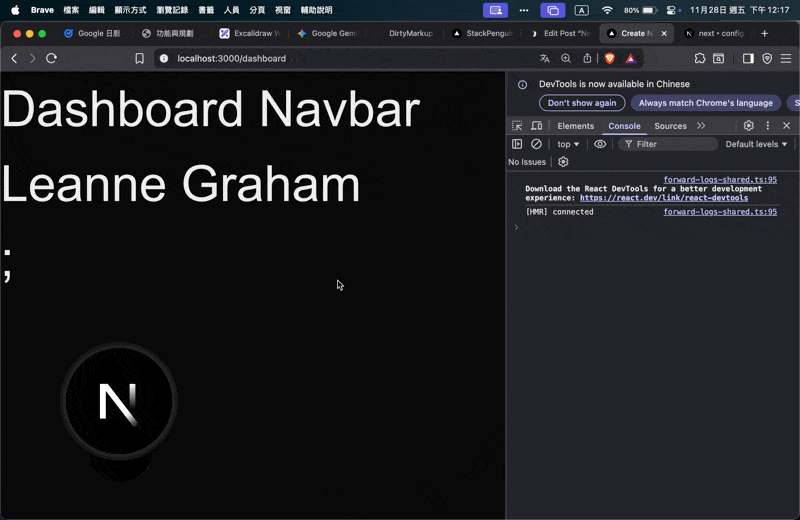Expand the Default levels log dropdown

[x=756, y=144]
